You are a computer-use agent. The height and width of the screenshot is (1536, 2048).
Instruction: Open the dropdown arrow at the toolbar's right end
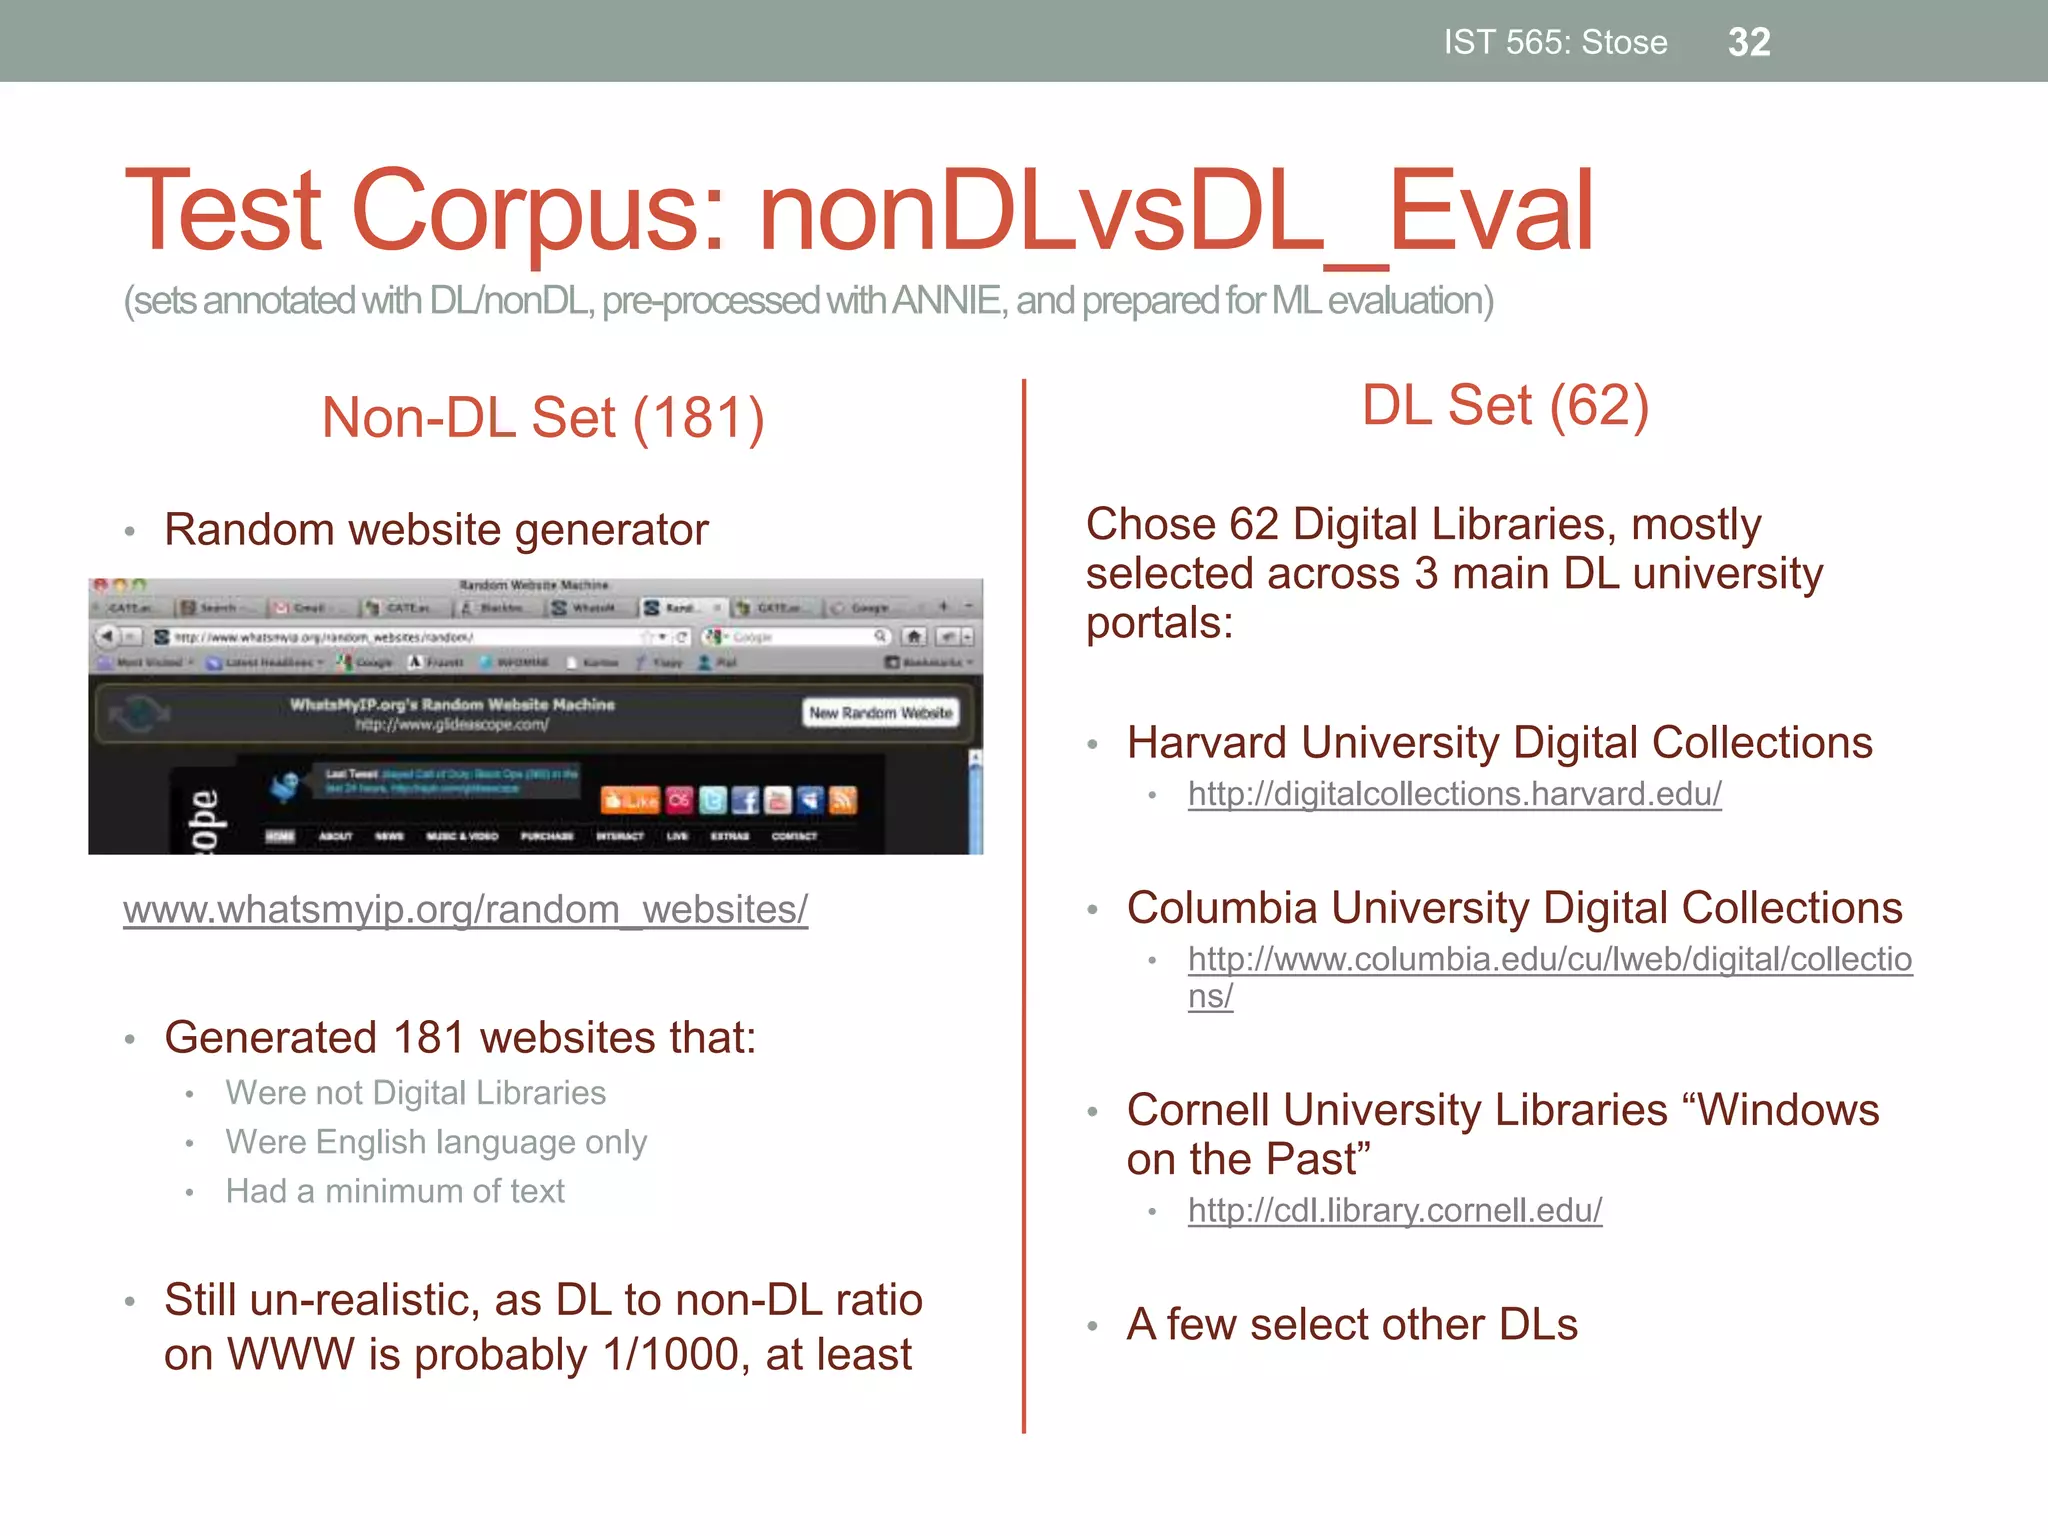[967, 637]
